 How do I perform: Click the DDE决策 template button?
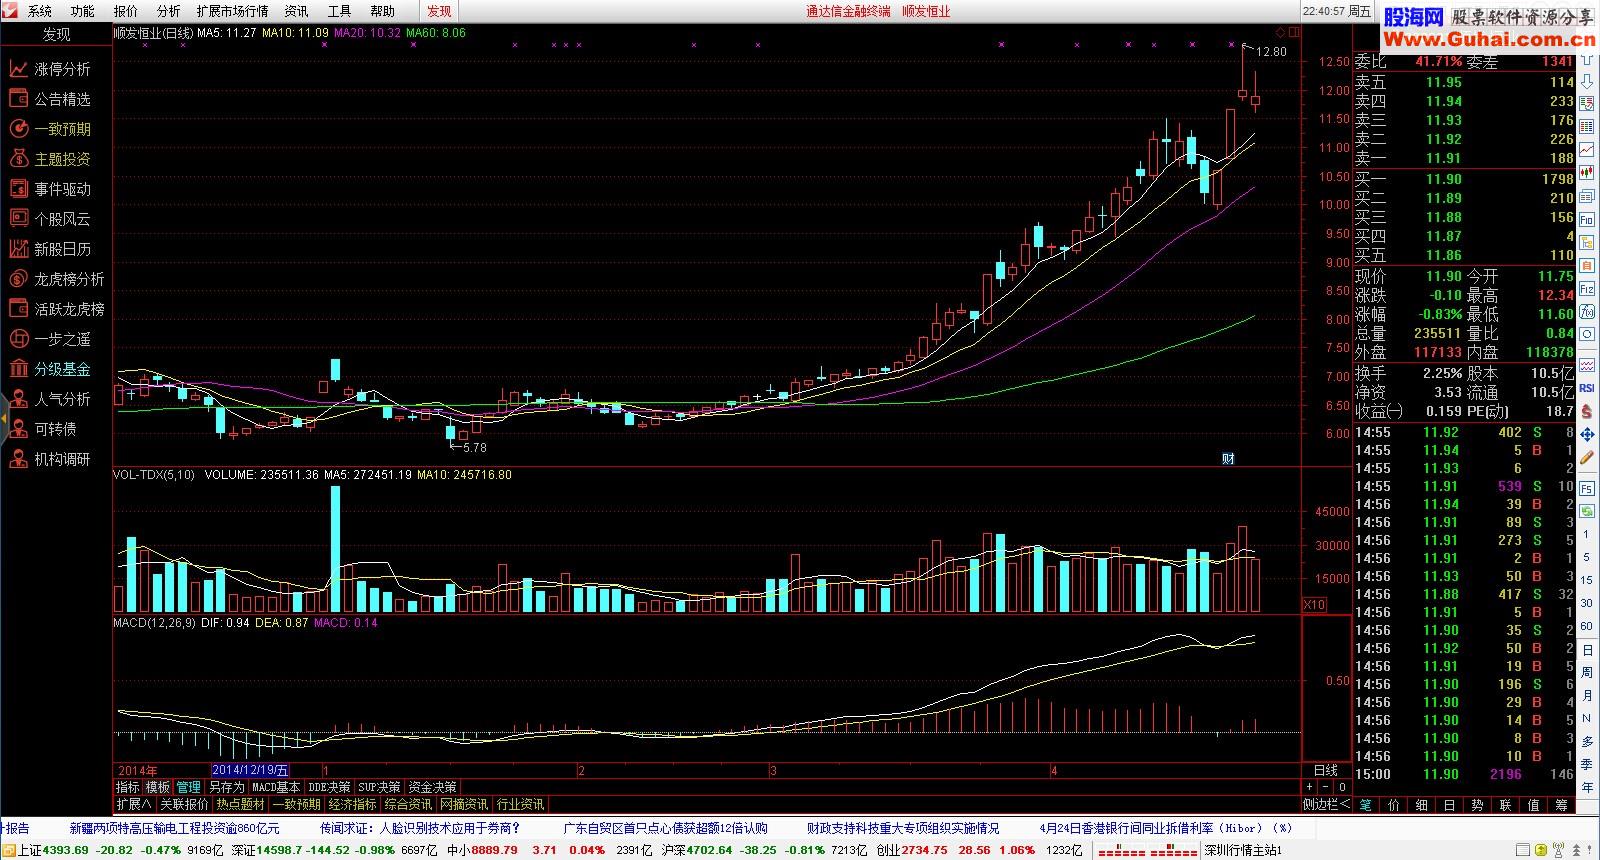[x=330, y=787]
